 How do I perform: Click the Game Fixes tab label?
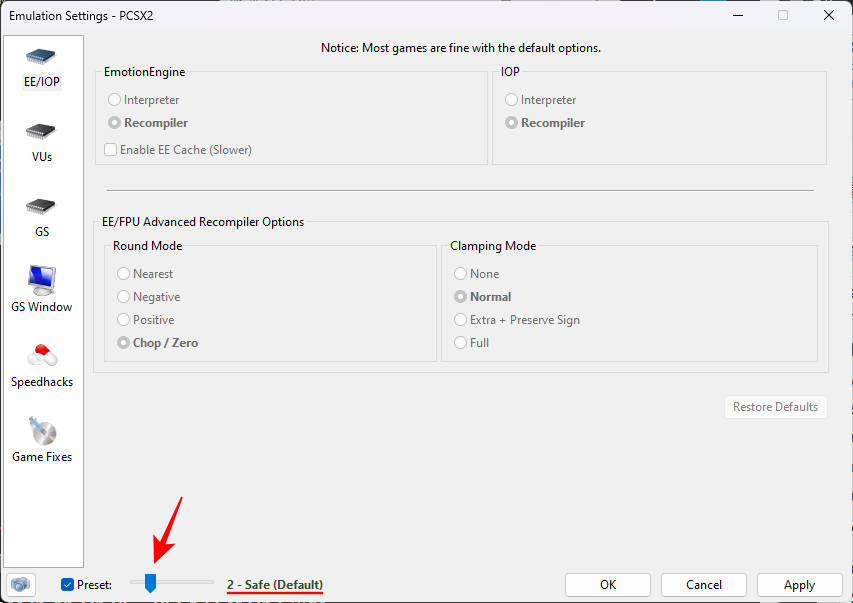[x=42, y=457]
